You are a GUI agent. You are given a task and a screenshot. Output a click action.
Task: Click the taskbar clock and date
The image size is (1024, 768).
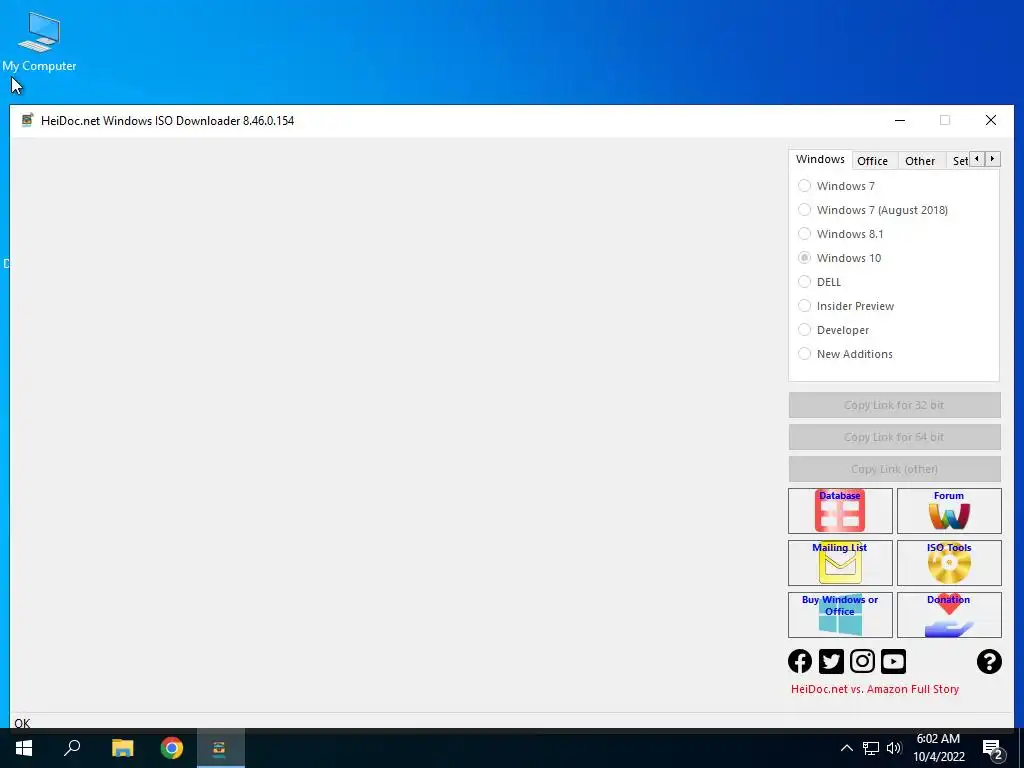(x=938, y=748)
